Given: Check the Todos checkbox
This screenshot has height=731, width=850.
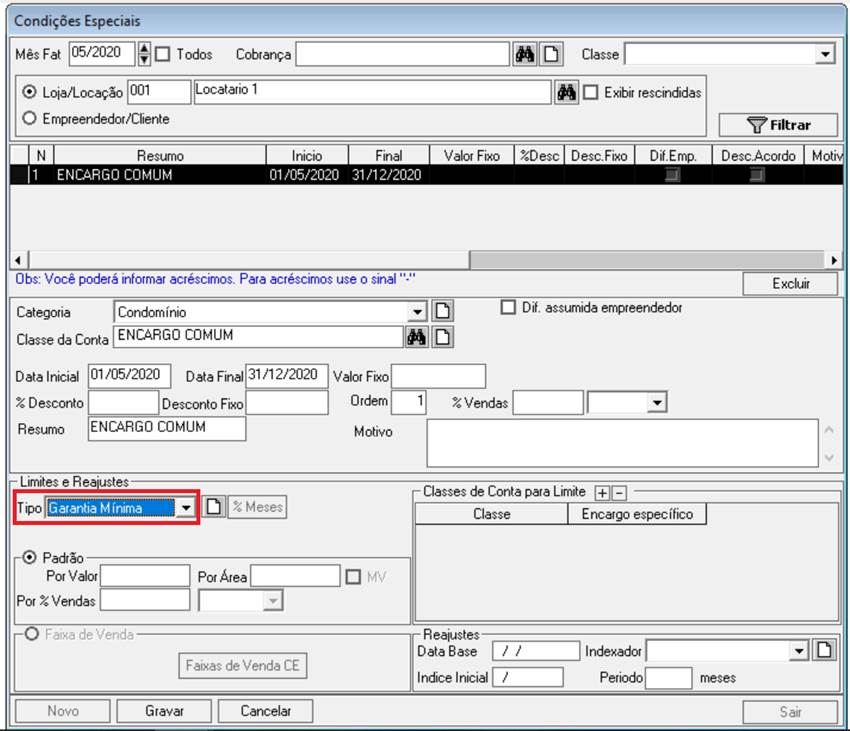Looking at the screenshot, I should (163, 54).
